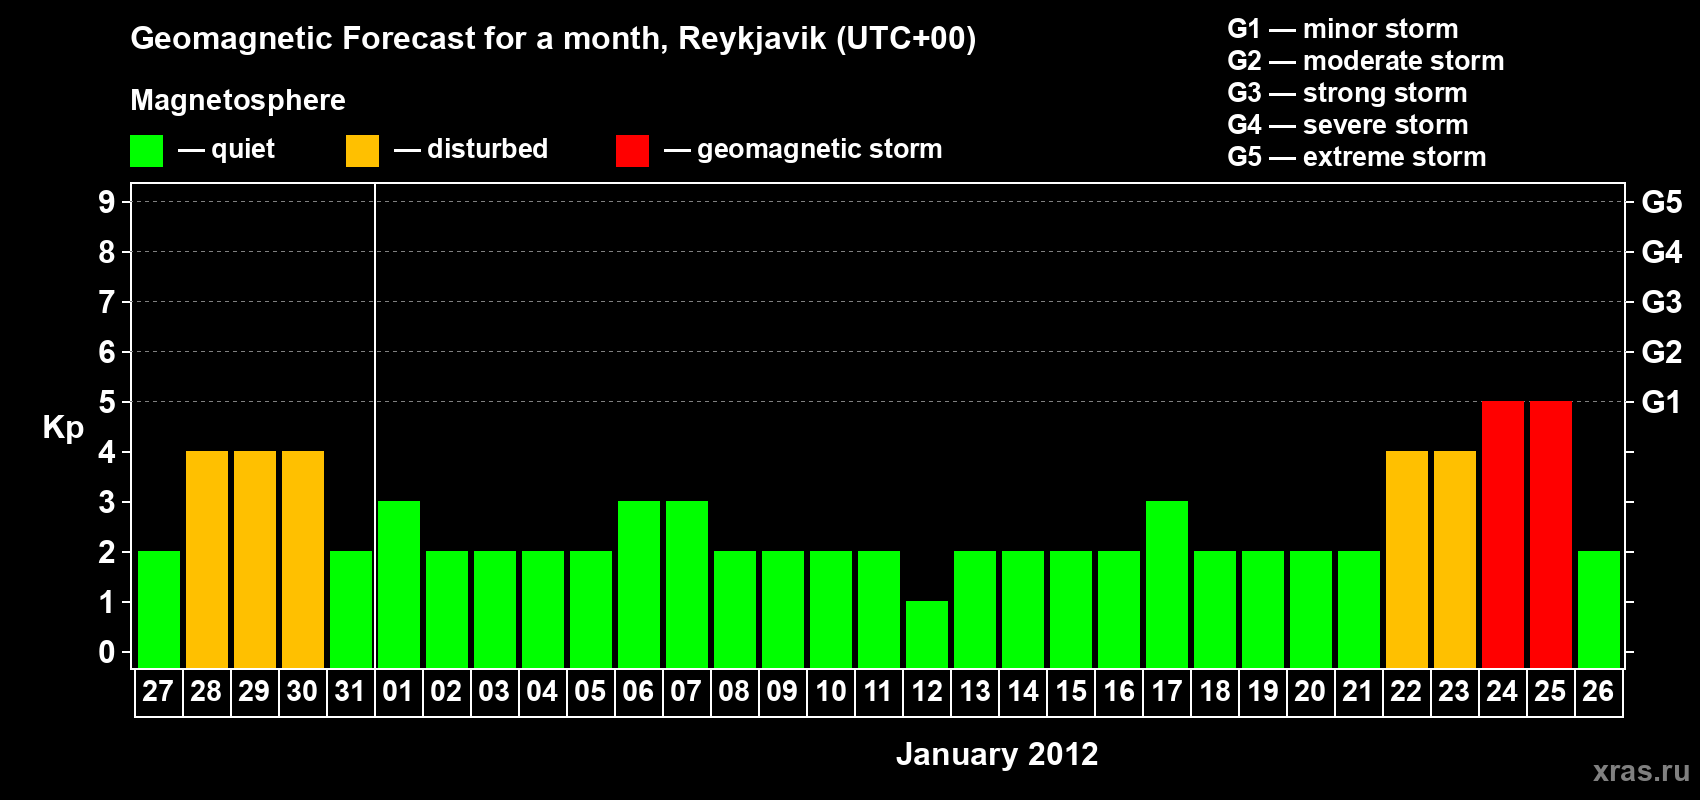
Task: Click the 'G5 — extreme storm' legend line
Action: 1357,157
